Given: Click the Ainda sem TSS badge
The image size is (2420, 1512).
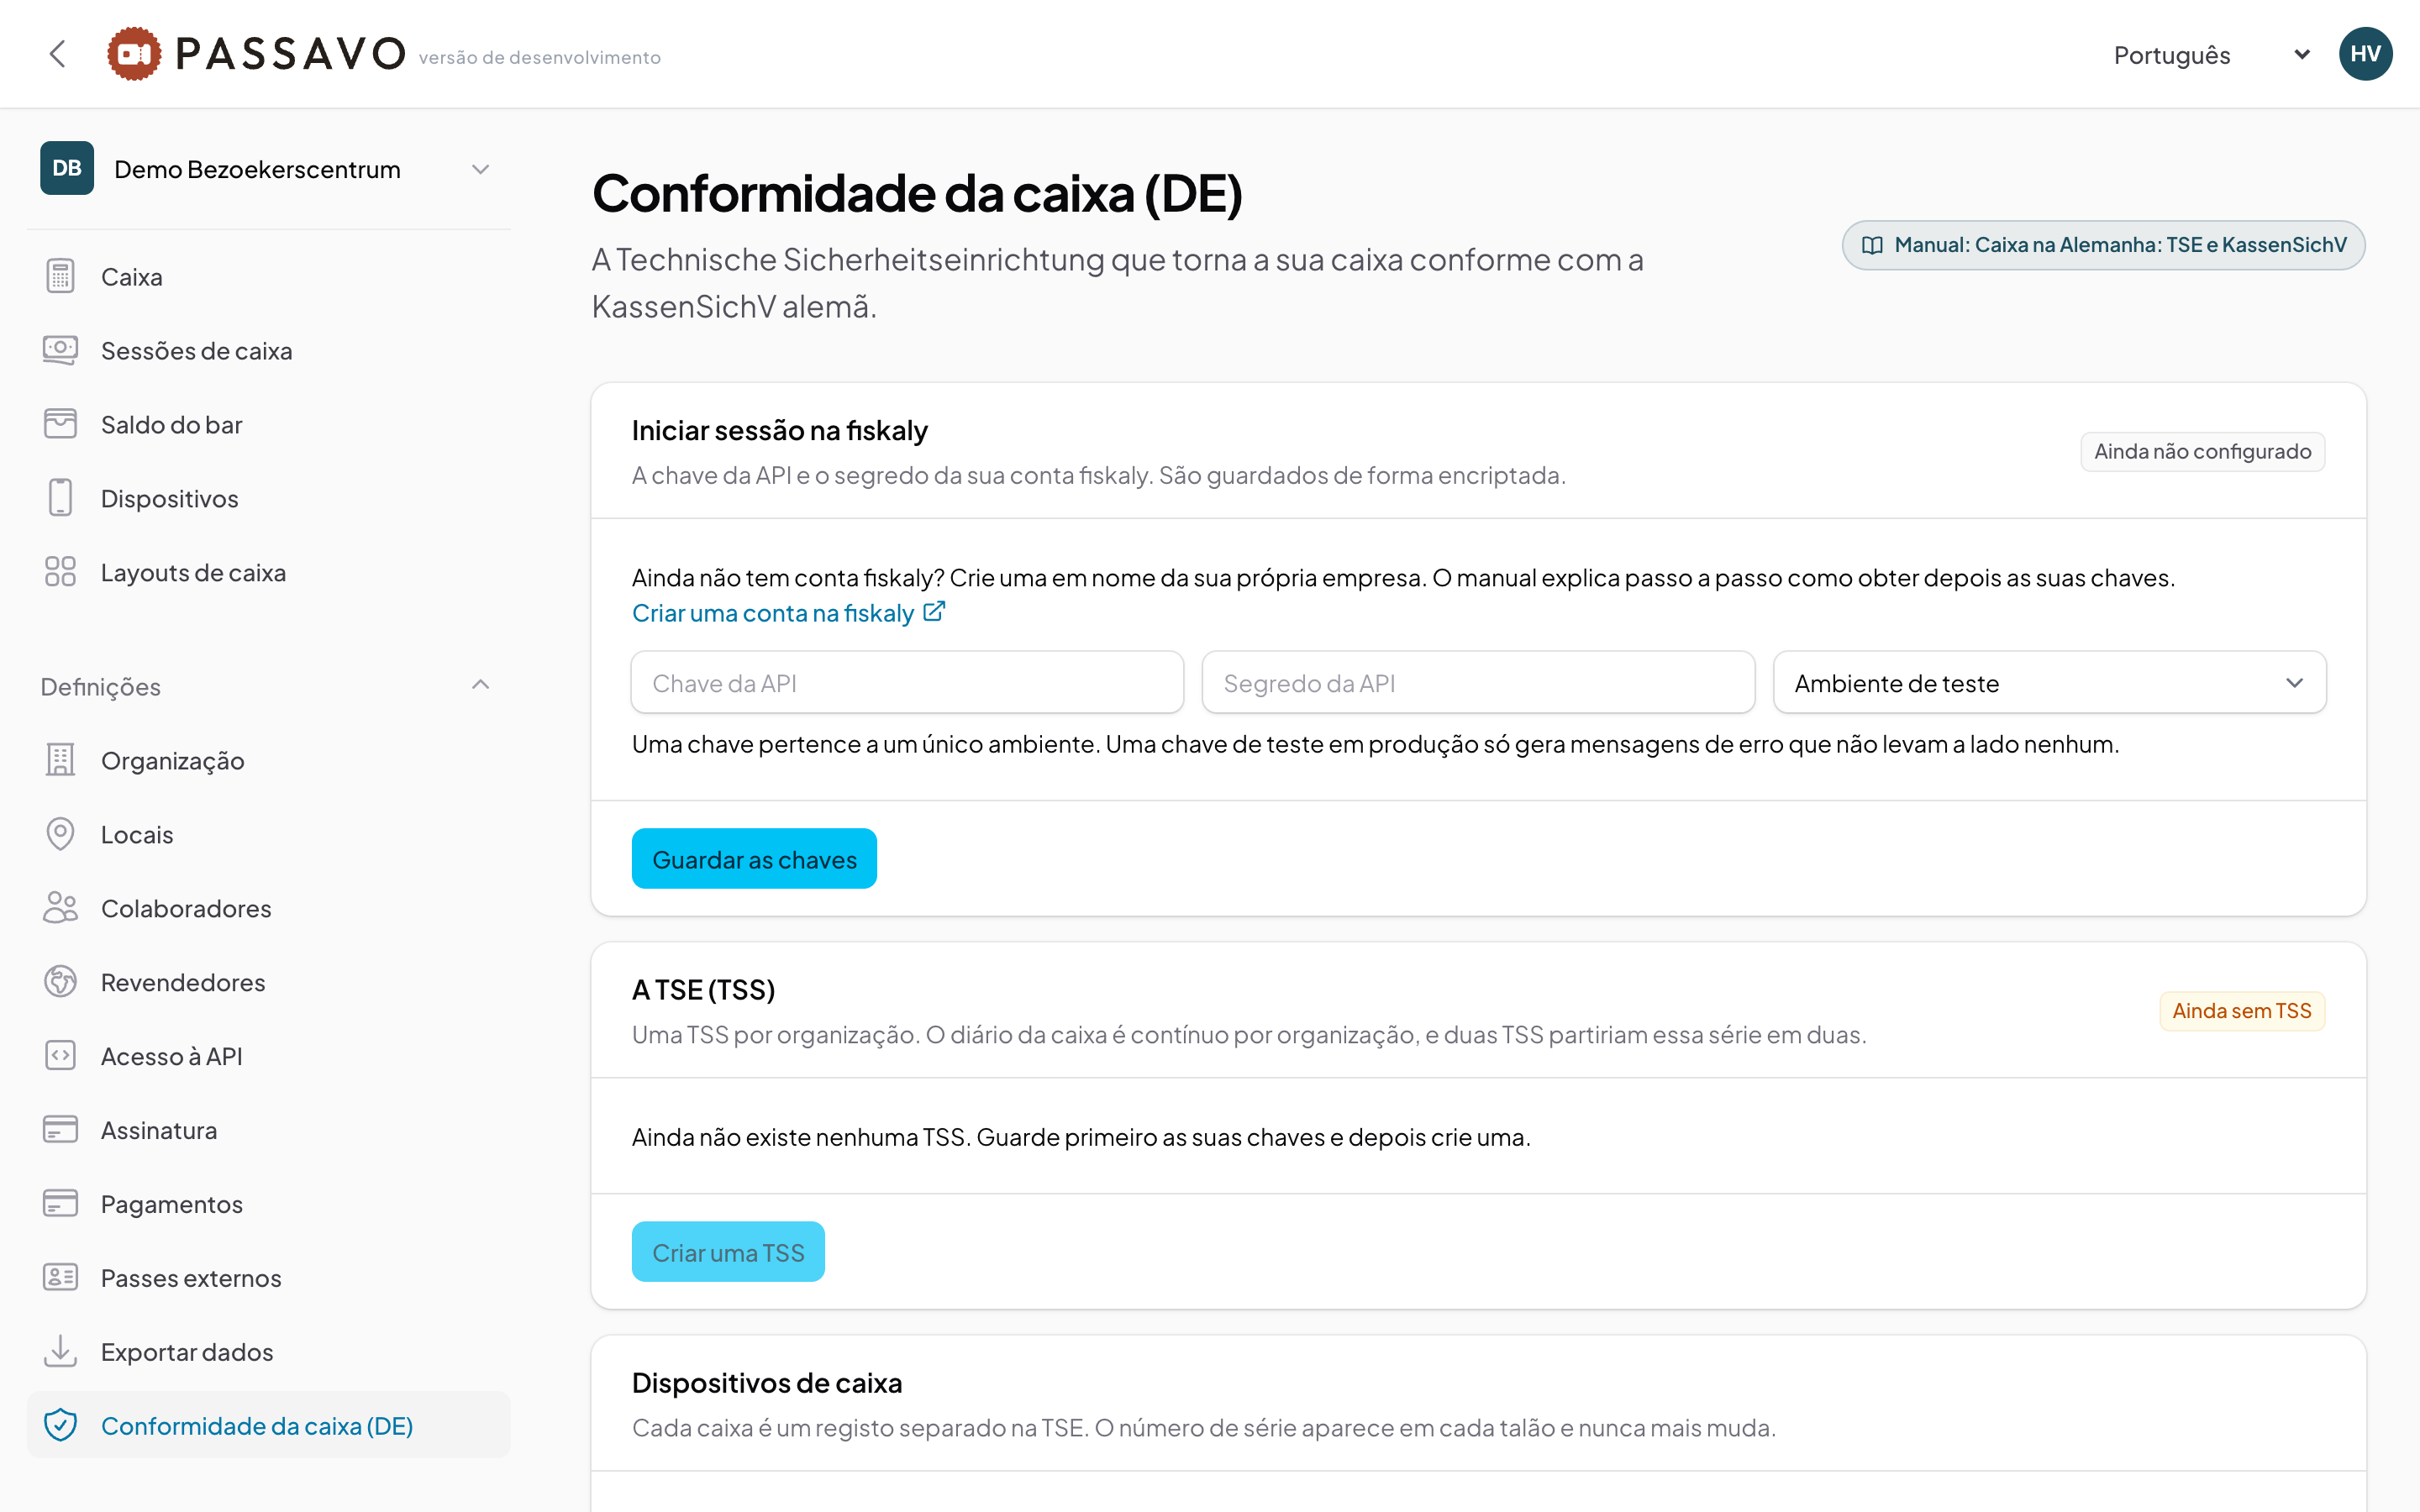Looking at the screenshot, I should tap(2242, 1011).
